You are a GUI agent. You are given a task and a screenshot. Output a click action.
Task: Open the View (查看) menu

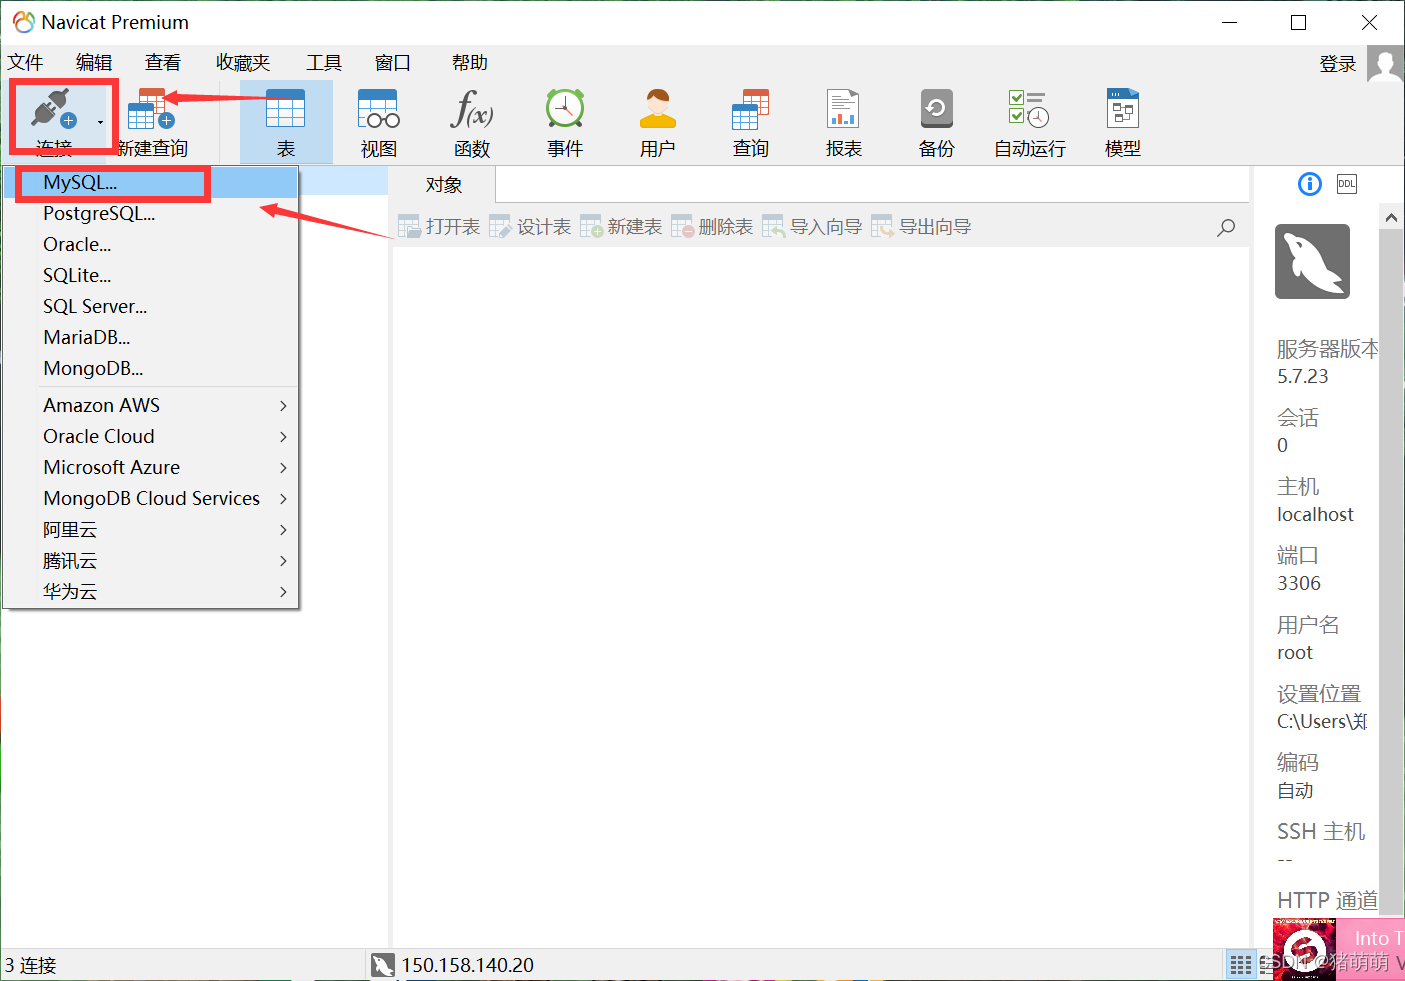coord(163,63)
